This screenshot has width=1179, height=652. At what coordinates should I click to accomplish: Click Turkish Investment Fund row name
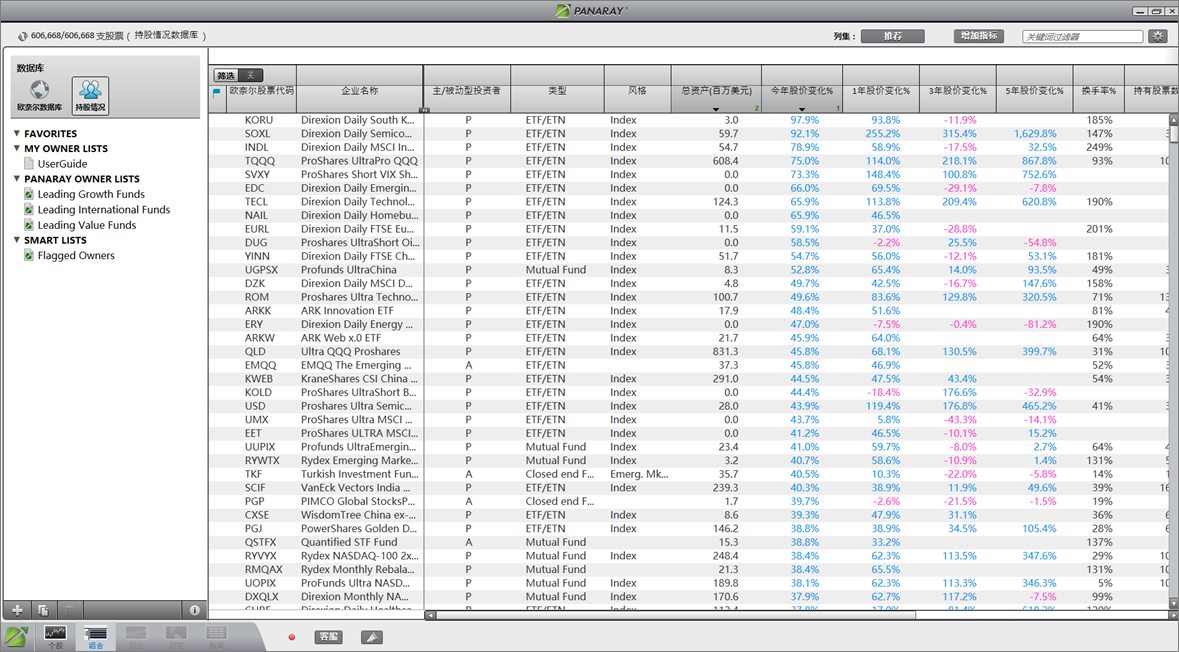tap(359, 475)
